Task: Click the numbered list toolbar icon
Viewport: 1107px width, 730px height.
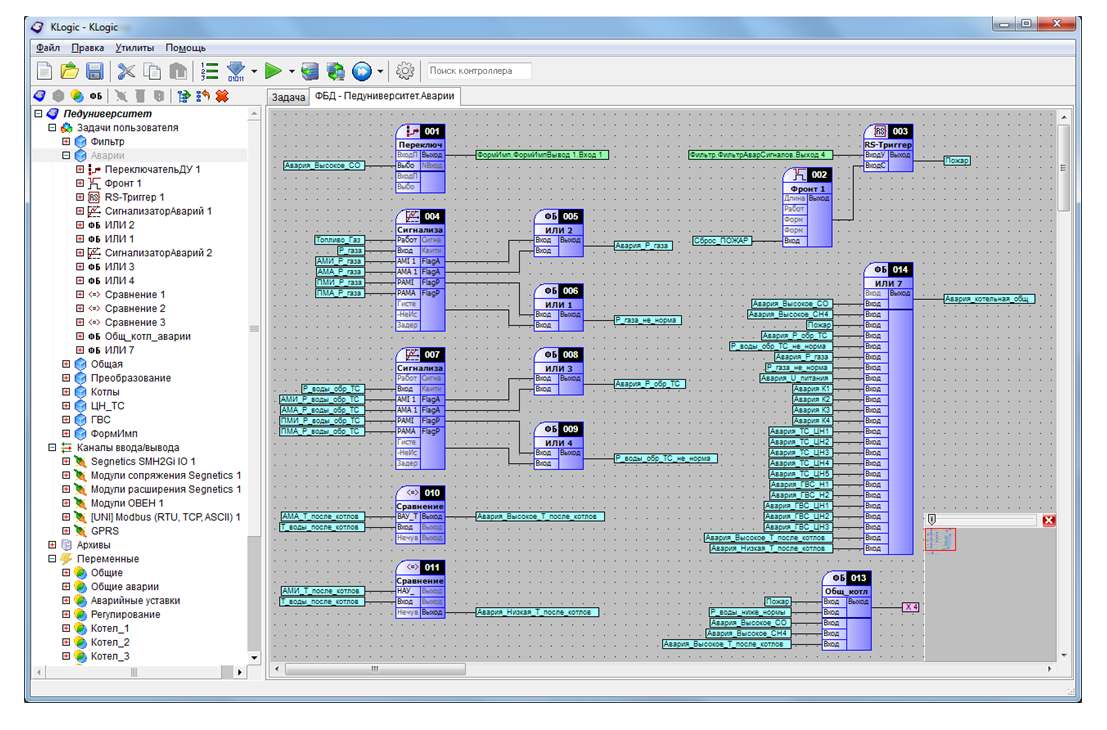Action: pyautogui.click(x=209, y=71)
